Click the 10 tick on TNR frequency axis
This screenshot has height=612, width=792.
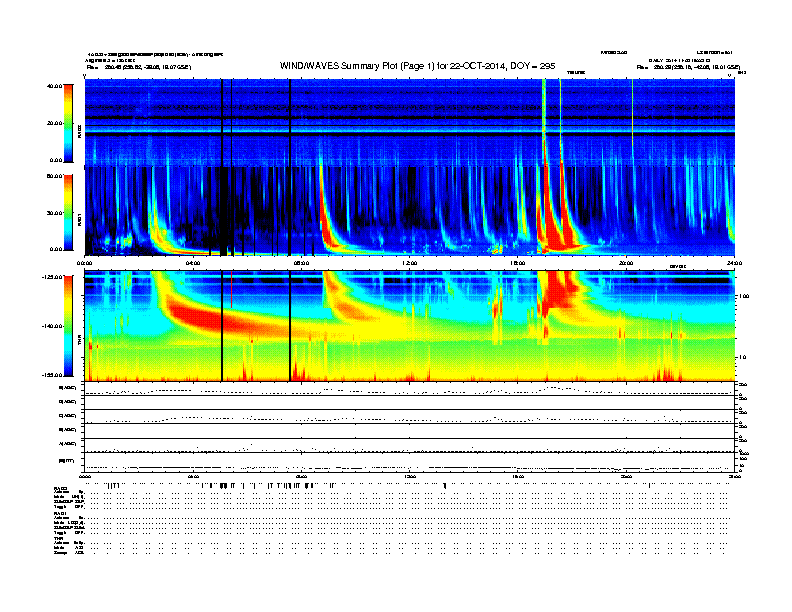(x=742, y=358)
